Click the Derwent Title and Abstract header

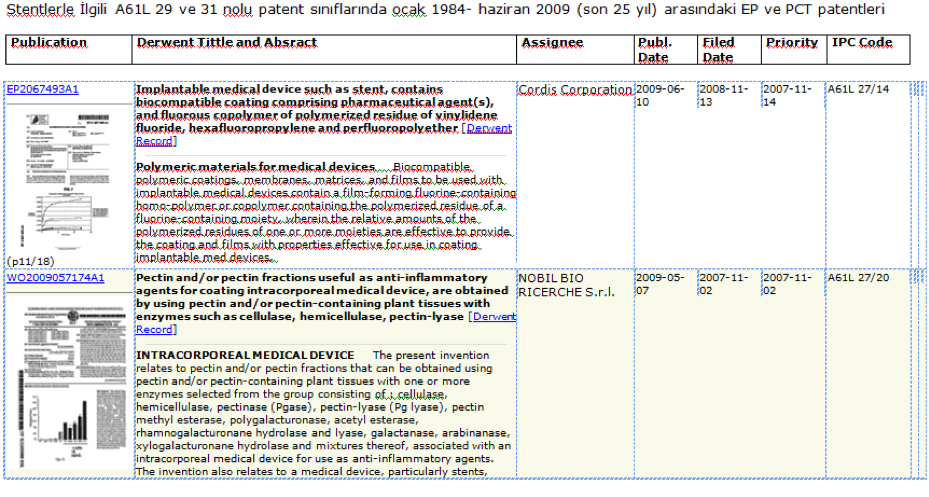click(227, 43)
